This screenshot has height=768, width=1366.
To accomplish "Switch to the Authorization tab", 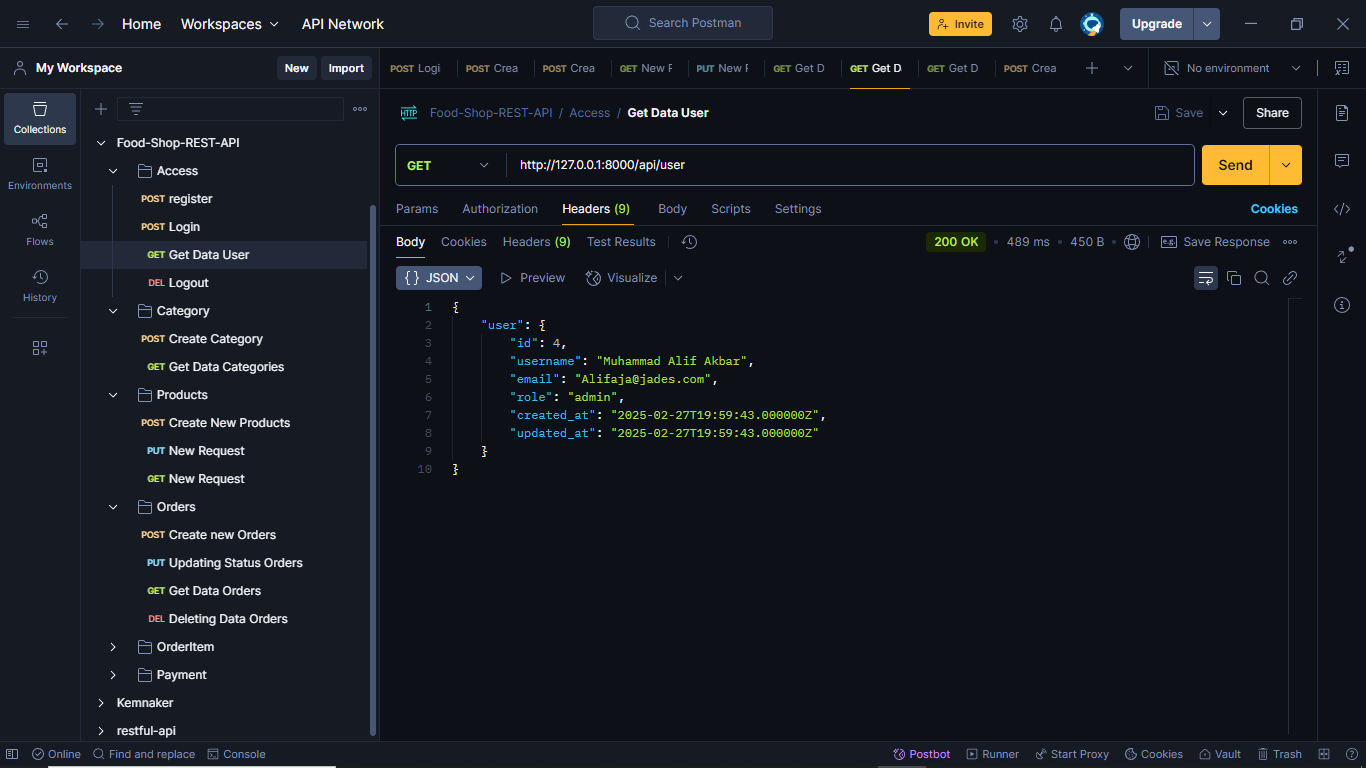I will [x=500, y=209].
